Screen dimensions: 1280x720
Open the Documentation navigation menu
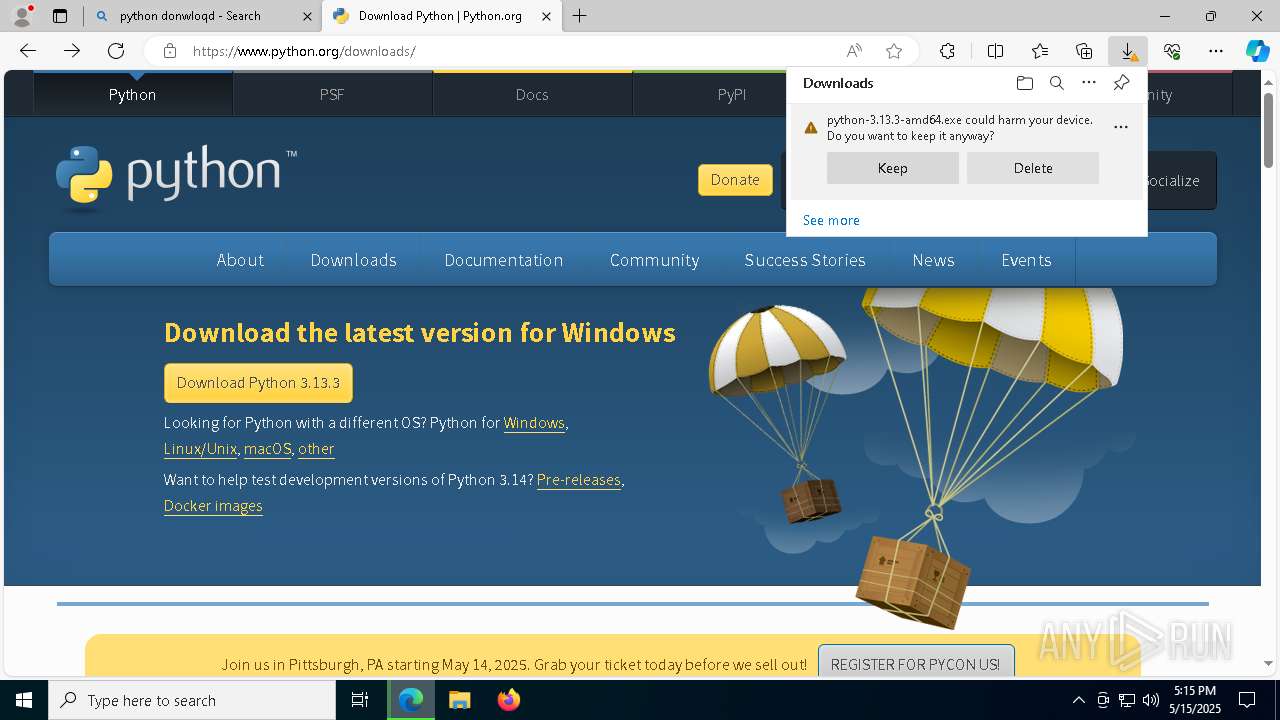[504, 260]
